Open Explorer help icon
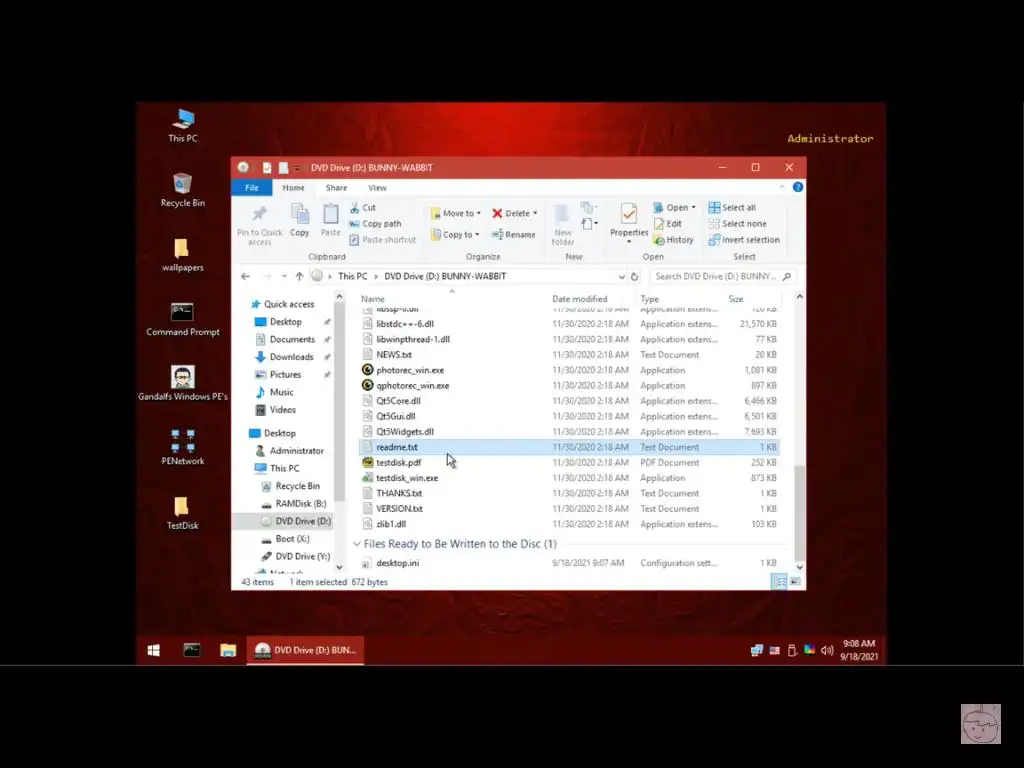 [797, 187]
